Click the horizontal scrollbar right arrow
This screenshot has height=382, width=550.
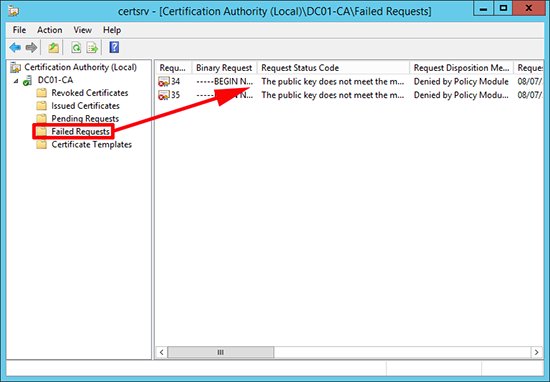536,352
